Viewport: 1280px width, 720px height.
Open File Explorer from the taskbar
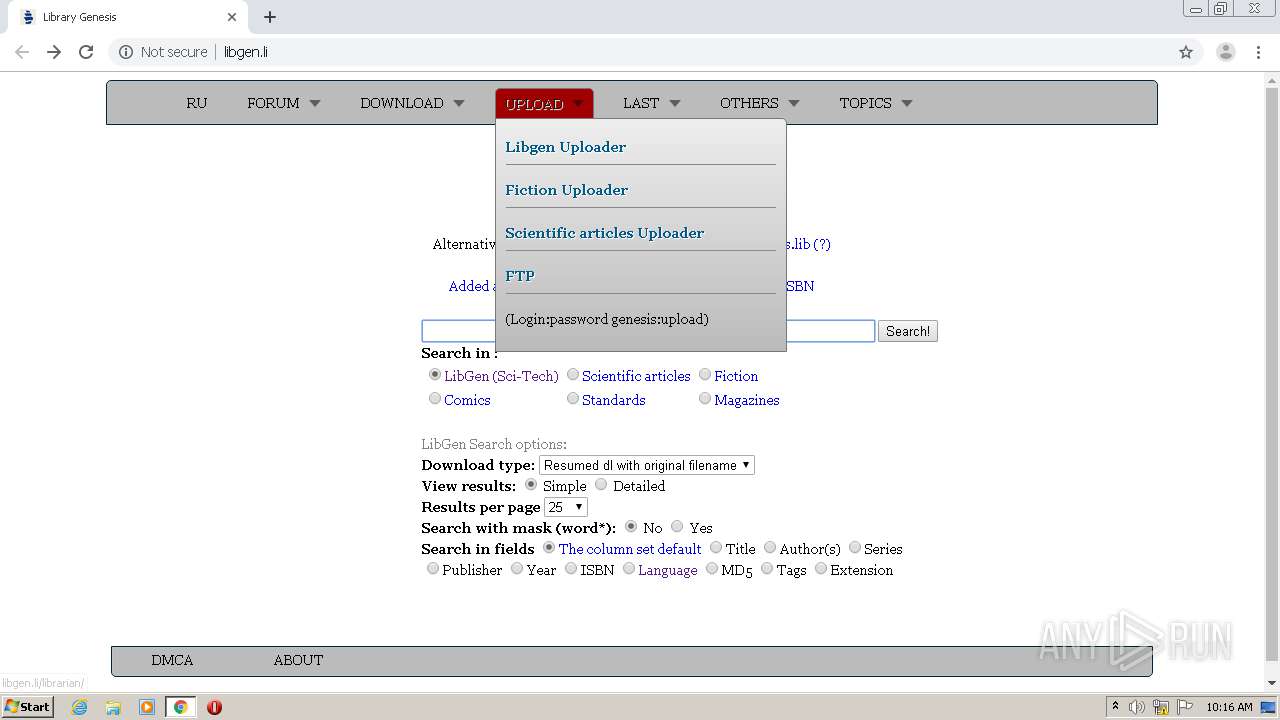[113, 707]
